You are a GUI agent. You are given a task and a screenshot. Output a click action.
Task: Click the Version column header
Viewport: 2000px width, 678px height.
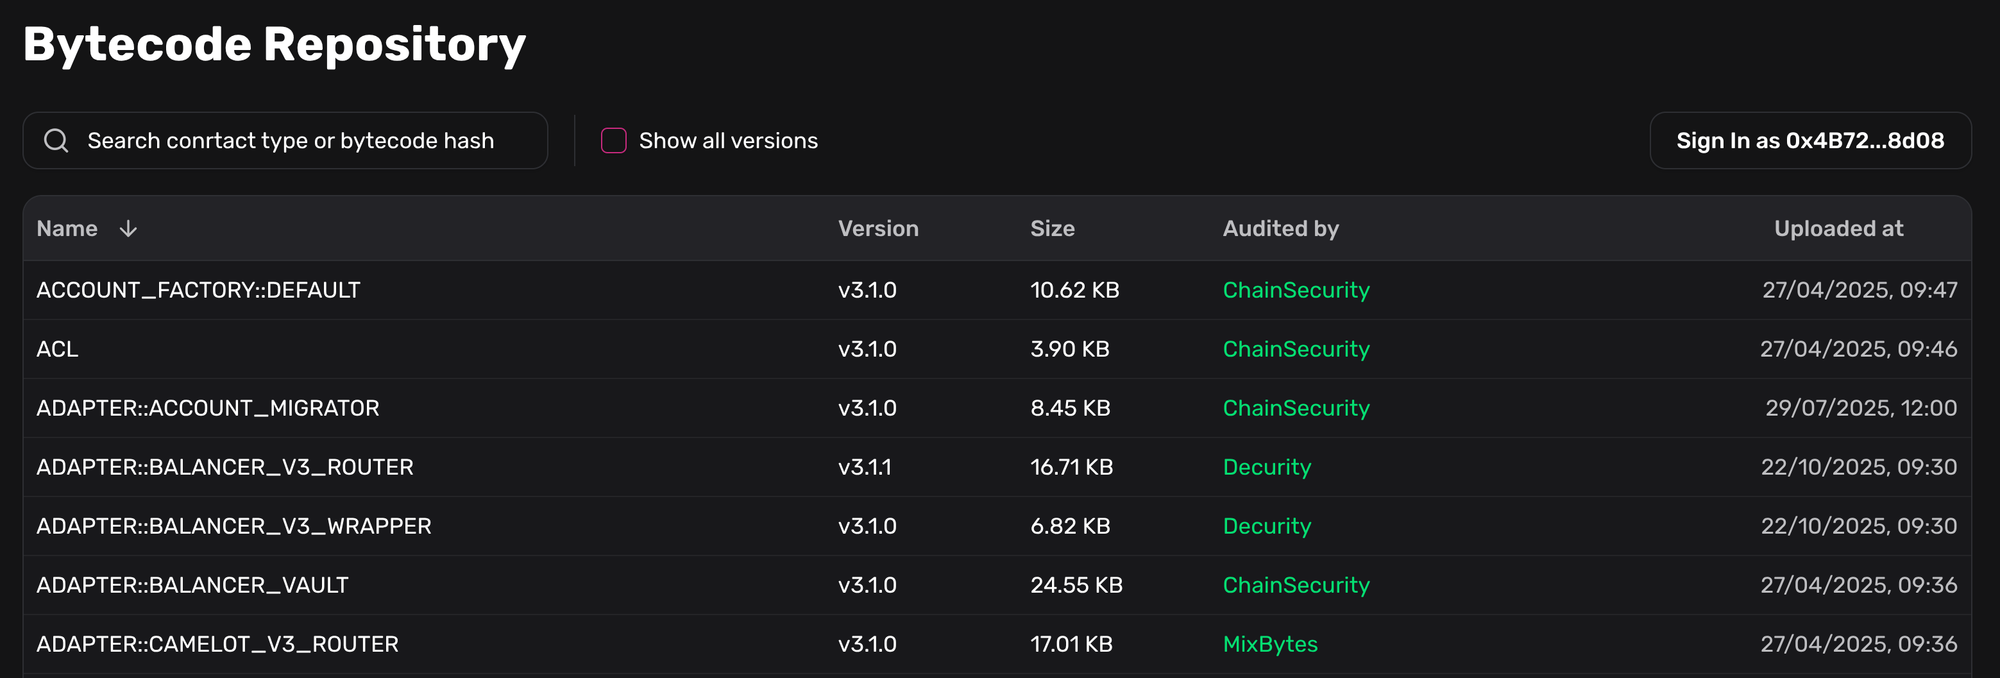tap(877, 229)
